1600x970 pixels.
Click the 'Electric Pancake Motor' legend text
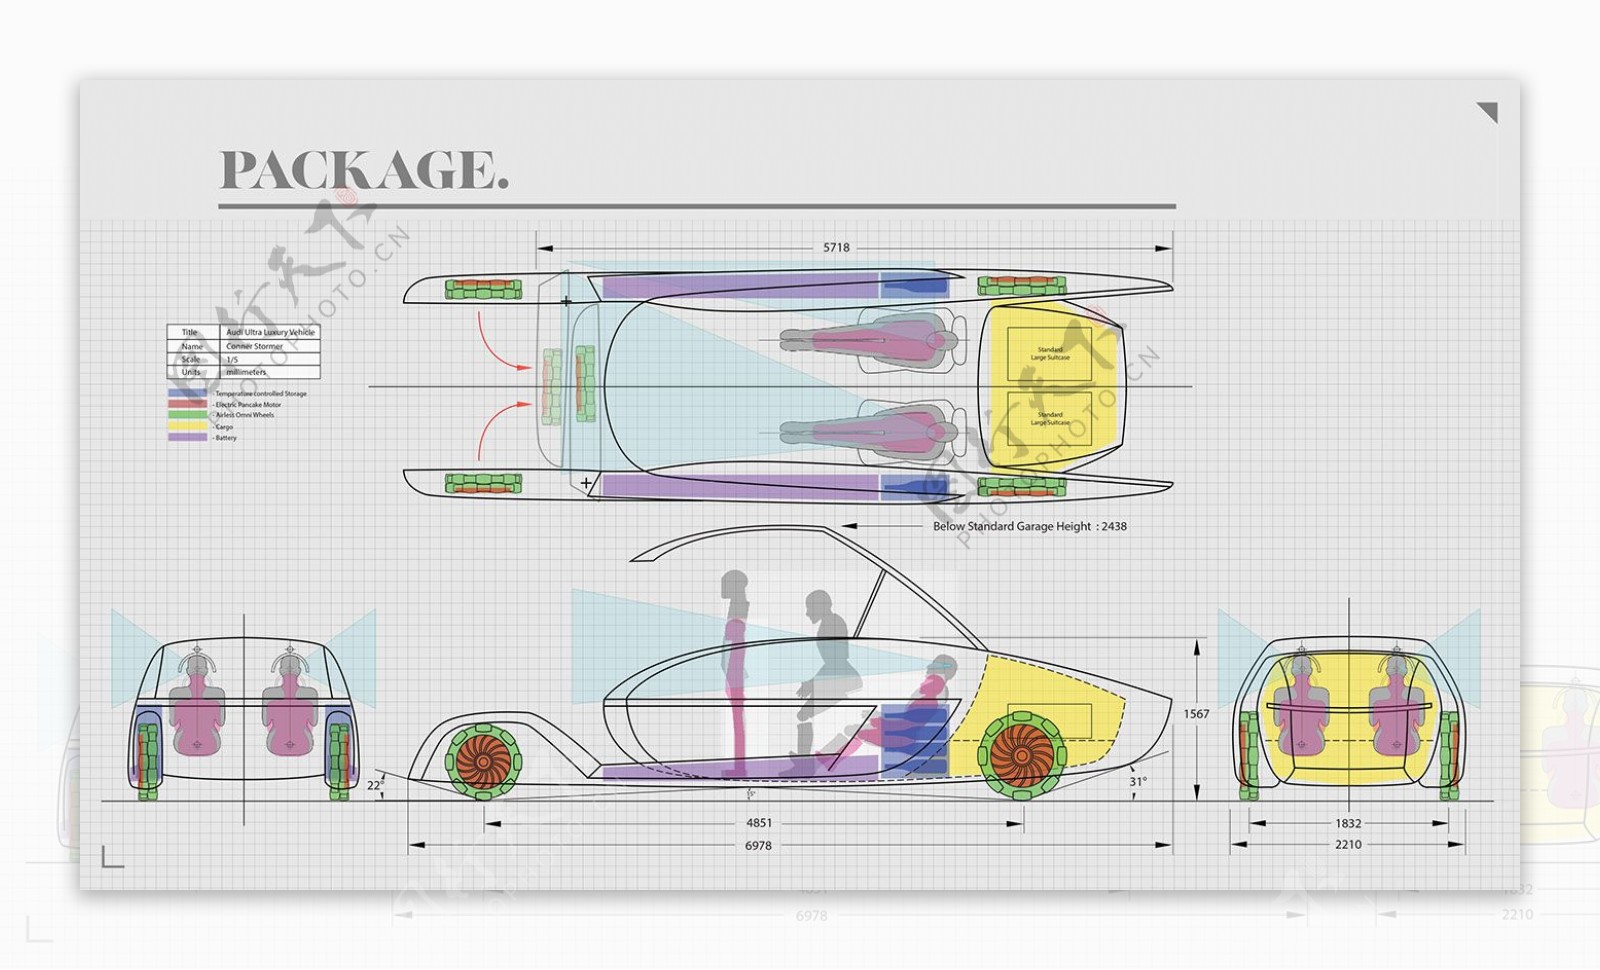(x=248, y=404)
